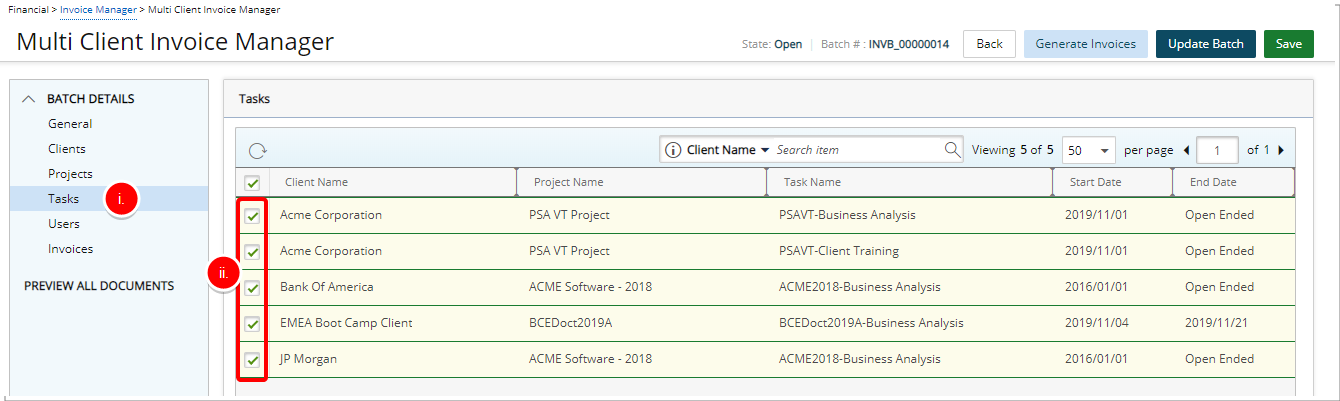Click the search magnifier icon

(x=952, y=150)
